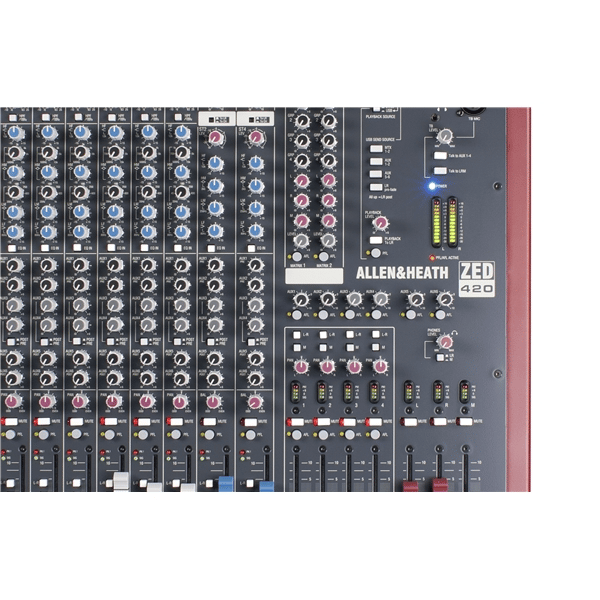Click the right (R) main LED level meter
Image resolution: width=600 pixels, height=600 pixels.
[x=452, y=222]
